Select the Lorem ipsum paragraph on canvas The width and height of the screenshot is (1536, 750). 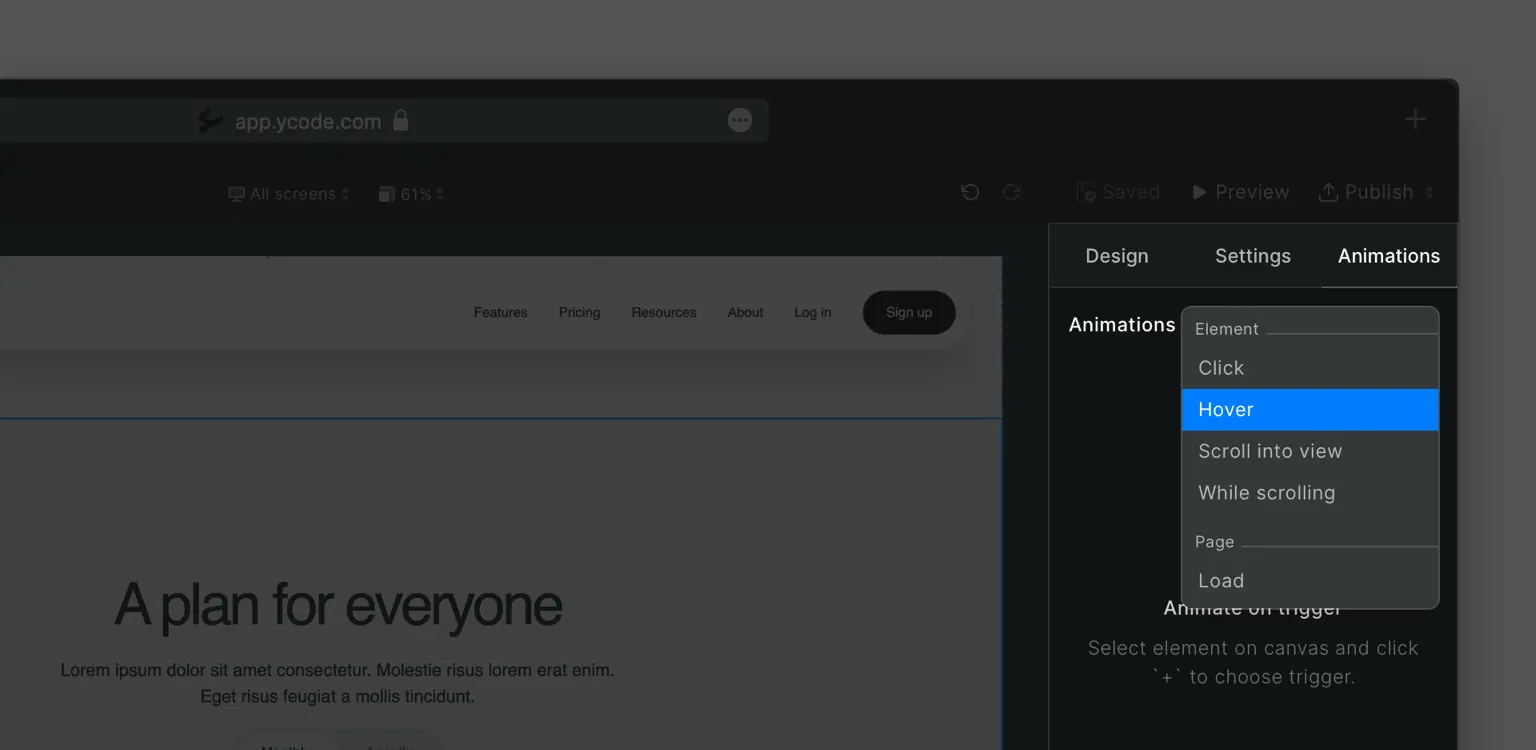[337, 683]
